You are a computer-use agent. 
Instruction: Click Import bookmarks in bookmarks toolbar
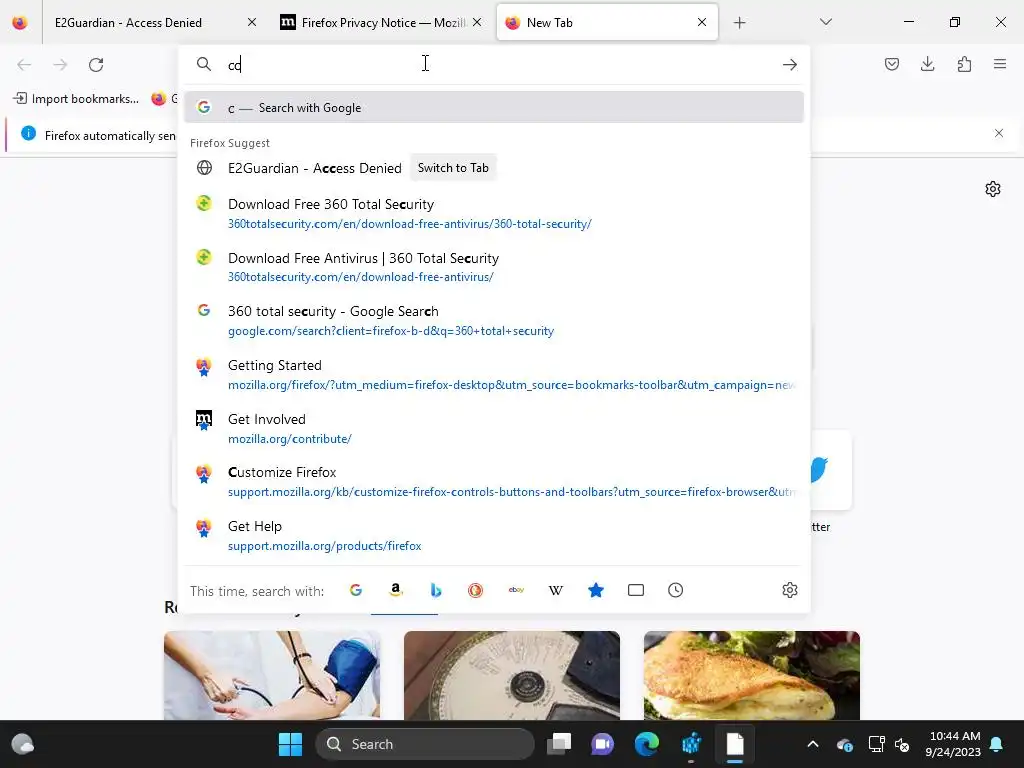point(76,99)
